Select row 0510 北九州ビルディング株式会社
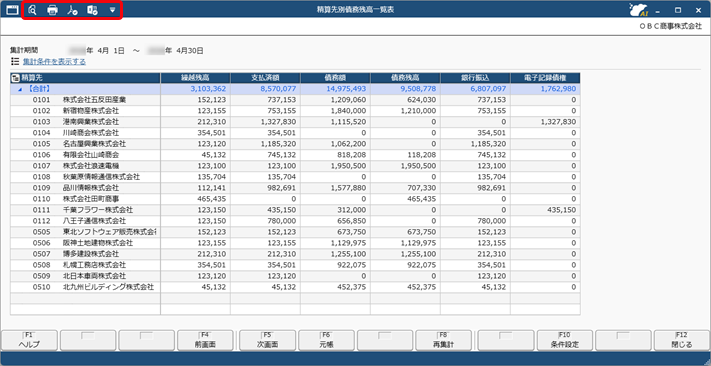The height and width of the screenshot is (366, 711). click(x=295, y=287)
